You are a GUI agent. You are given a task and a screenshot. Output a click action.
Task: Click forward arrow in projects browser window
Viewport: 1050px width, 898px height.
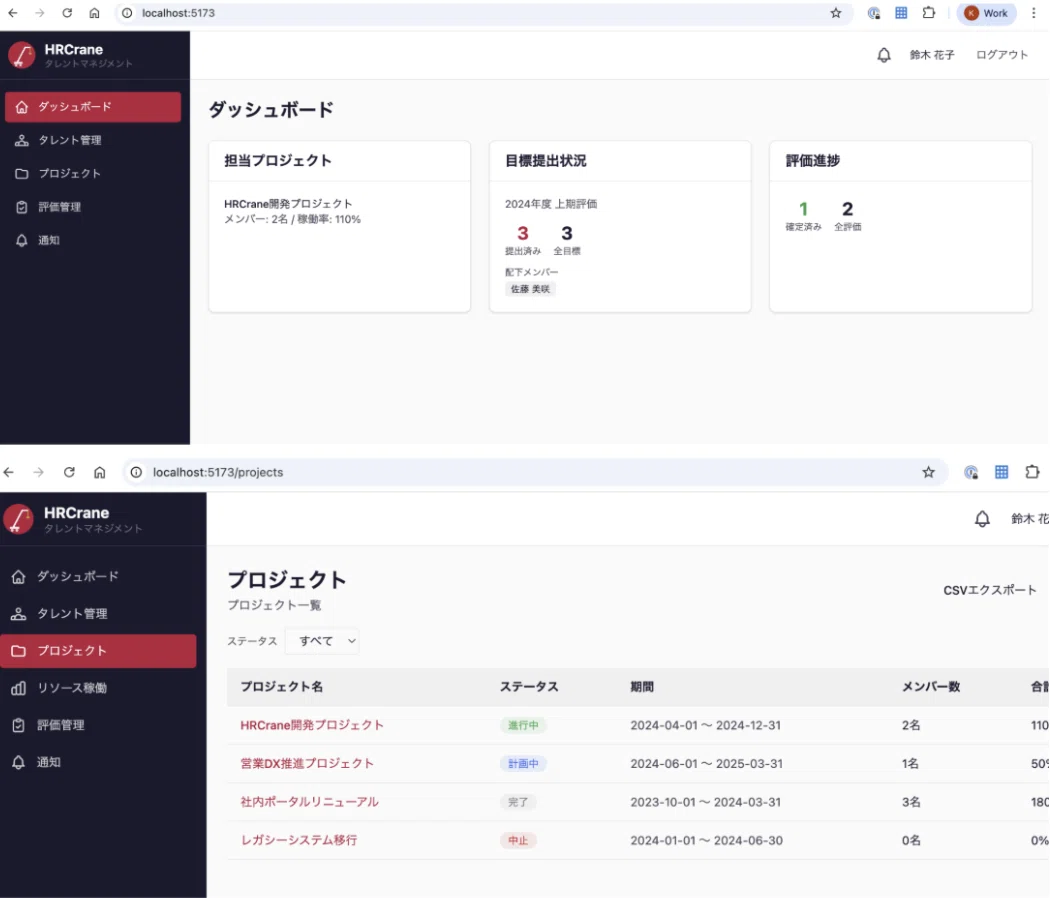(39, 472)
